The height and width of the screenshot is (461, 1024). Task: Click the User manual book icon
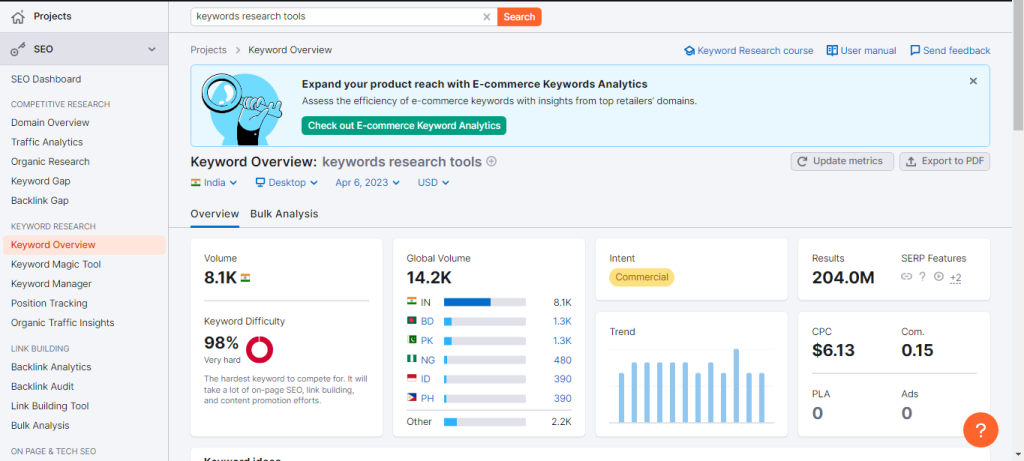(x=832, y=50)
